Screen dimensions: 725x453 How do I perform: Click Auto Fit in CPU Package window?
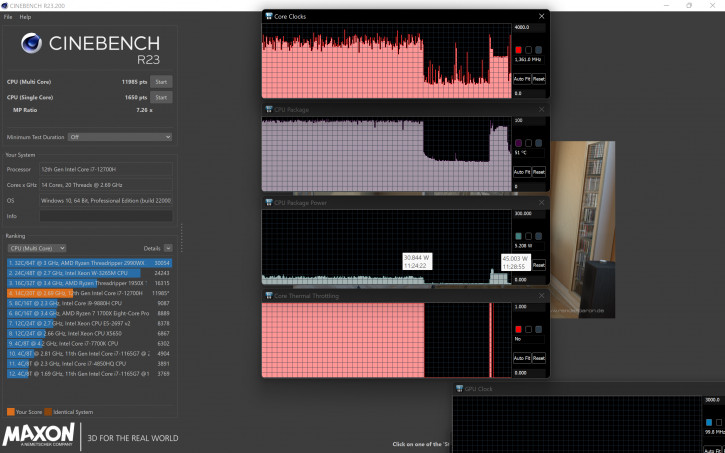(x=522, y=172)
